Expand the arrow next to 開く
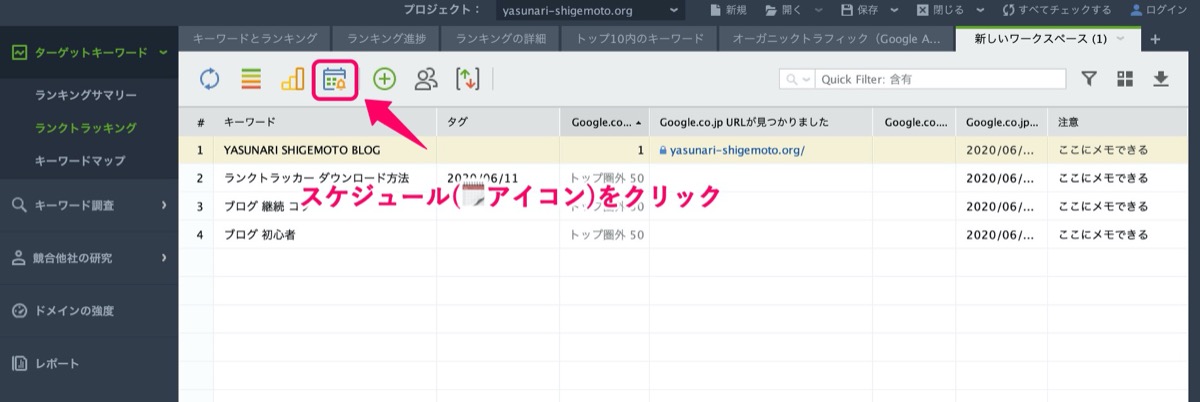Screen dimensions: 1200x402 [x=818, y=10]
